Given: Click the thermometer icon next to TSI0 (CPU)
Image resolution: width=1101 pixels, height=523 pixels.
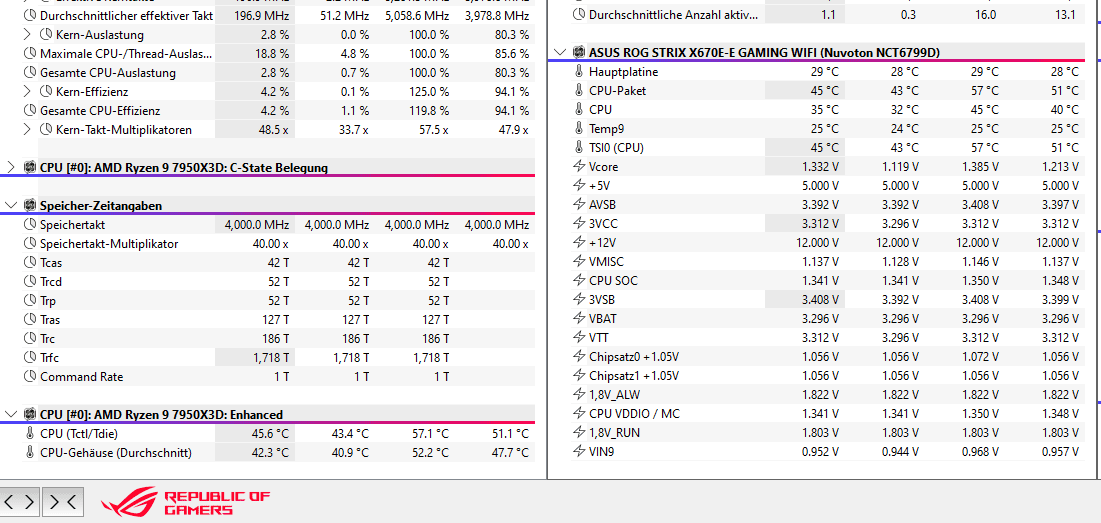Looking at the screenshot, I should pyautogui.click(x=579, y=147).
